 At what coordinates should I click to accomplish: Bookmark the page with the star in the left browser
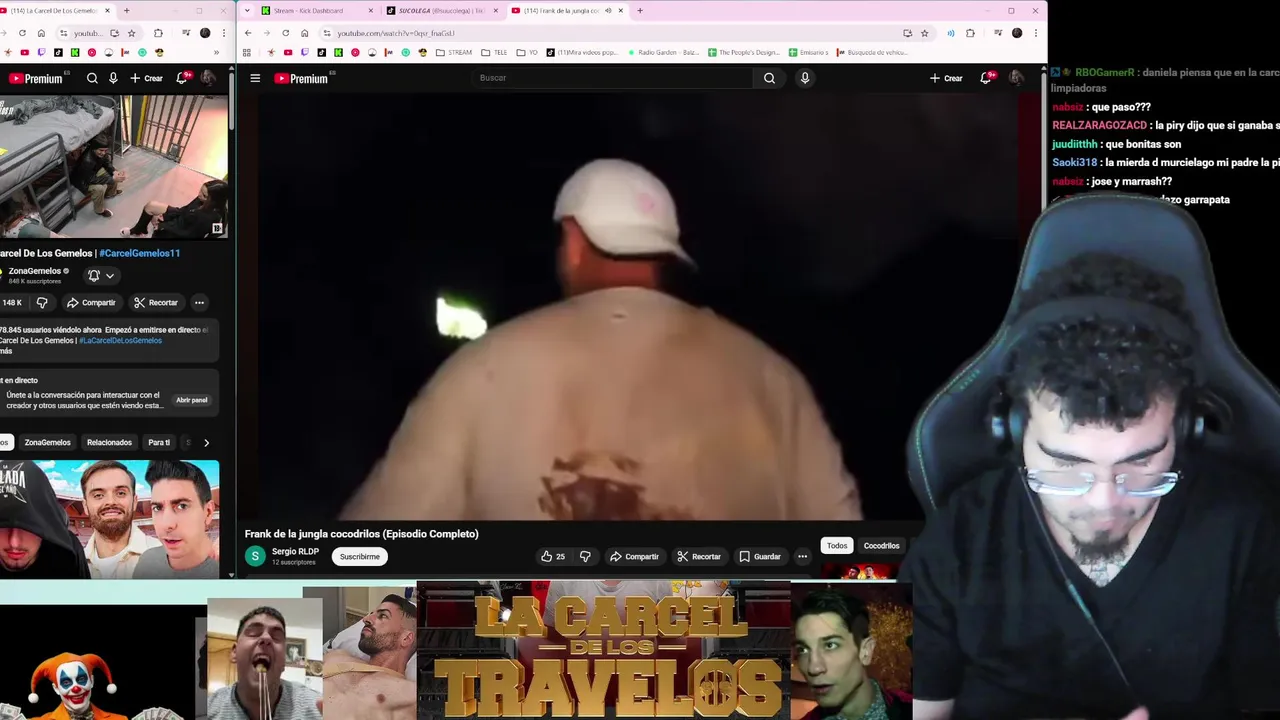(131, 33)
